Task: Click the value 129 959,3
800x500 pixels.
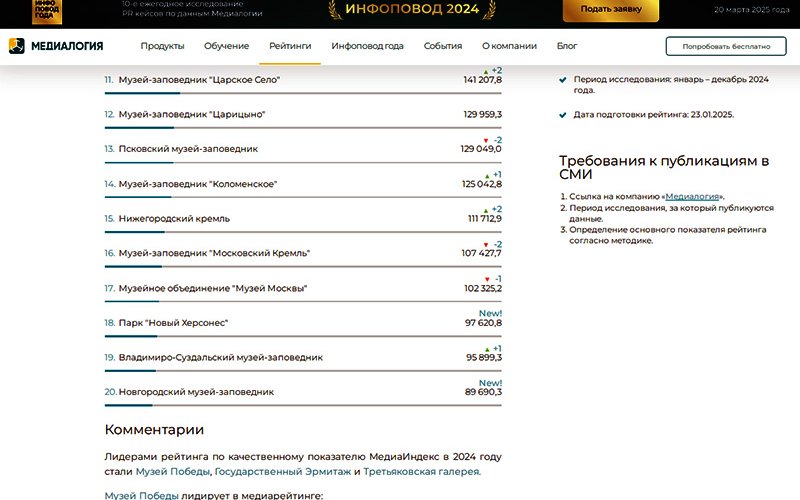Action: (x=482, y=114)
